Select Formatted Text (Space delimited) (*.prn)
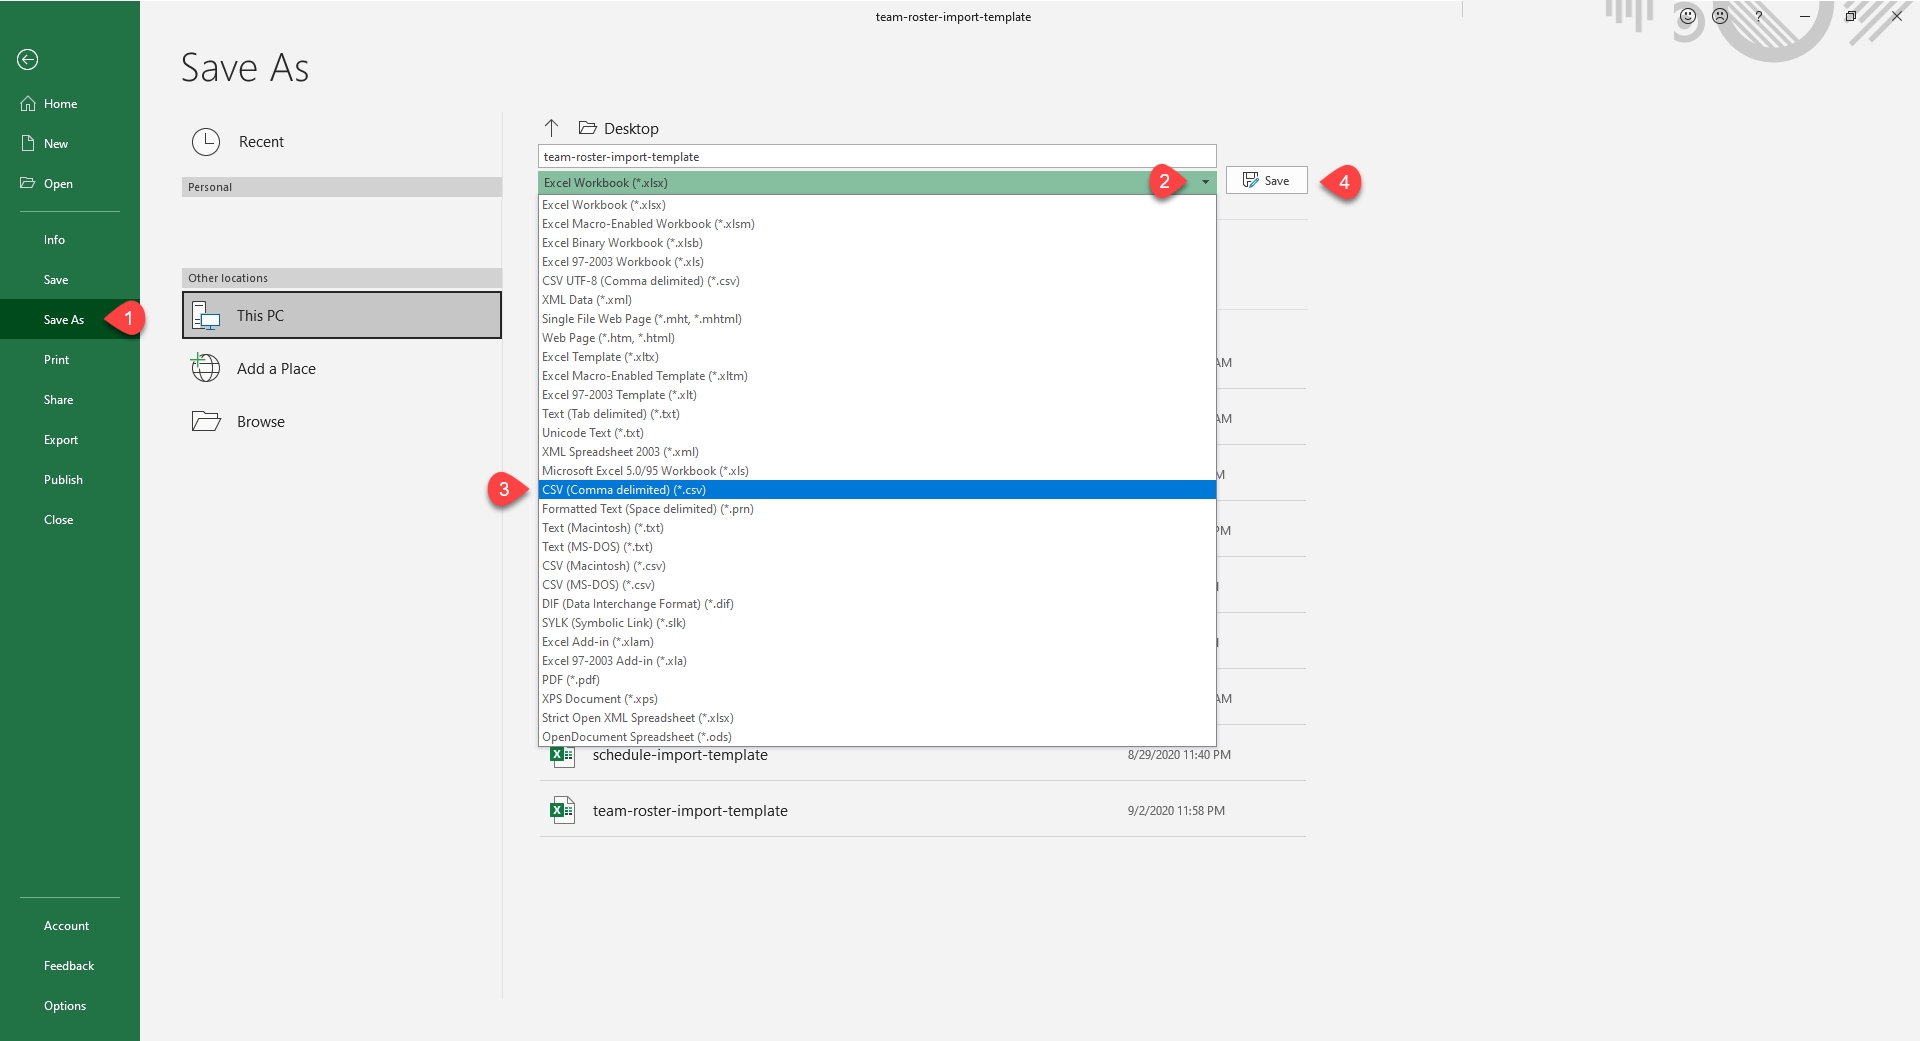 (877, 509)
